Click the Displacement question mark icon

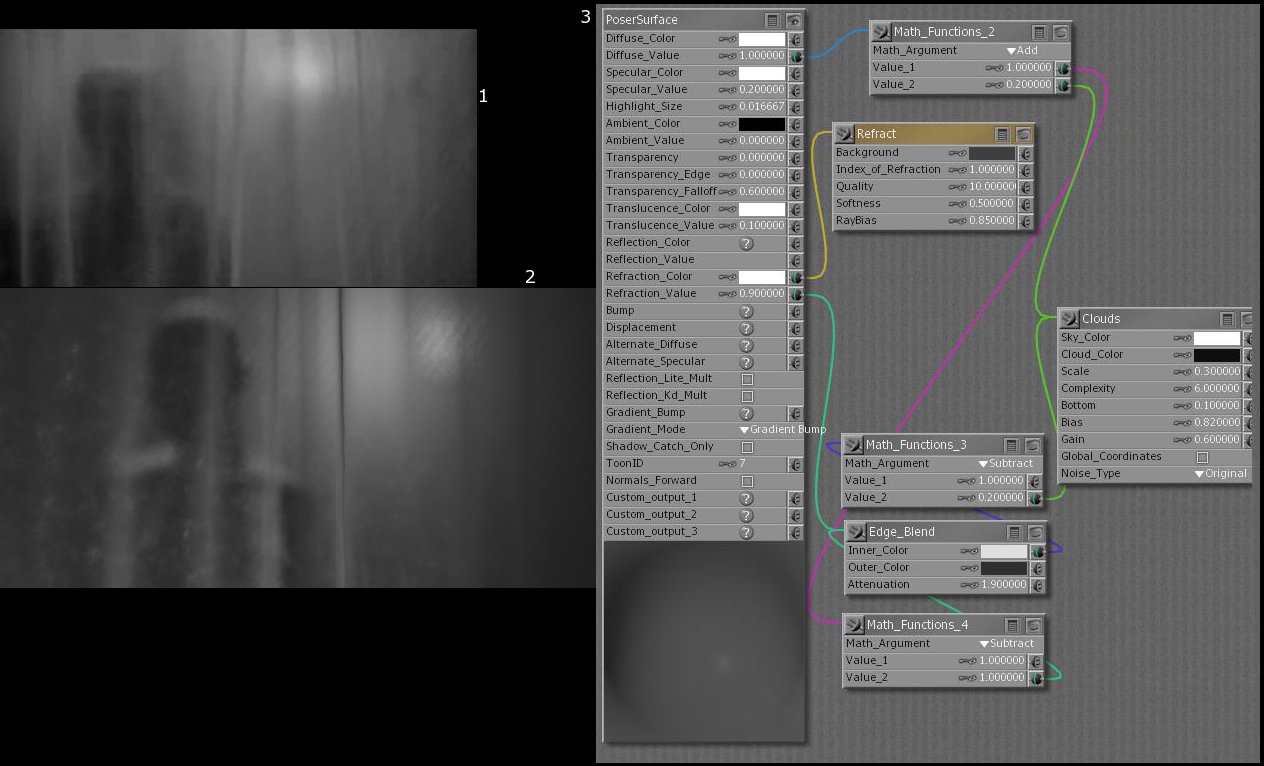(x=746, y=328)
